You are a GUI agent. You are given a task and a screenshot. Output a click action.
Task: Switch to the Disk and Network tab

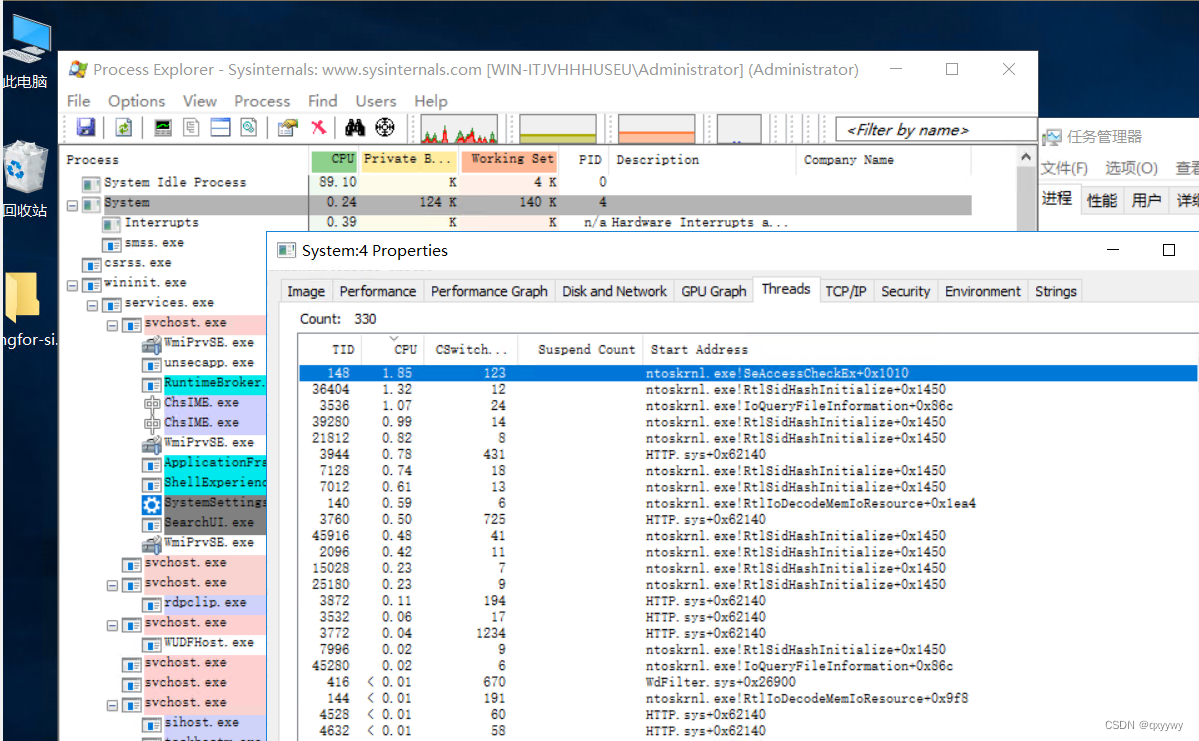pos(614,291)
